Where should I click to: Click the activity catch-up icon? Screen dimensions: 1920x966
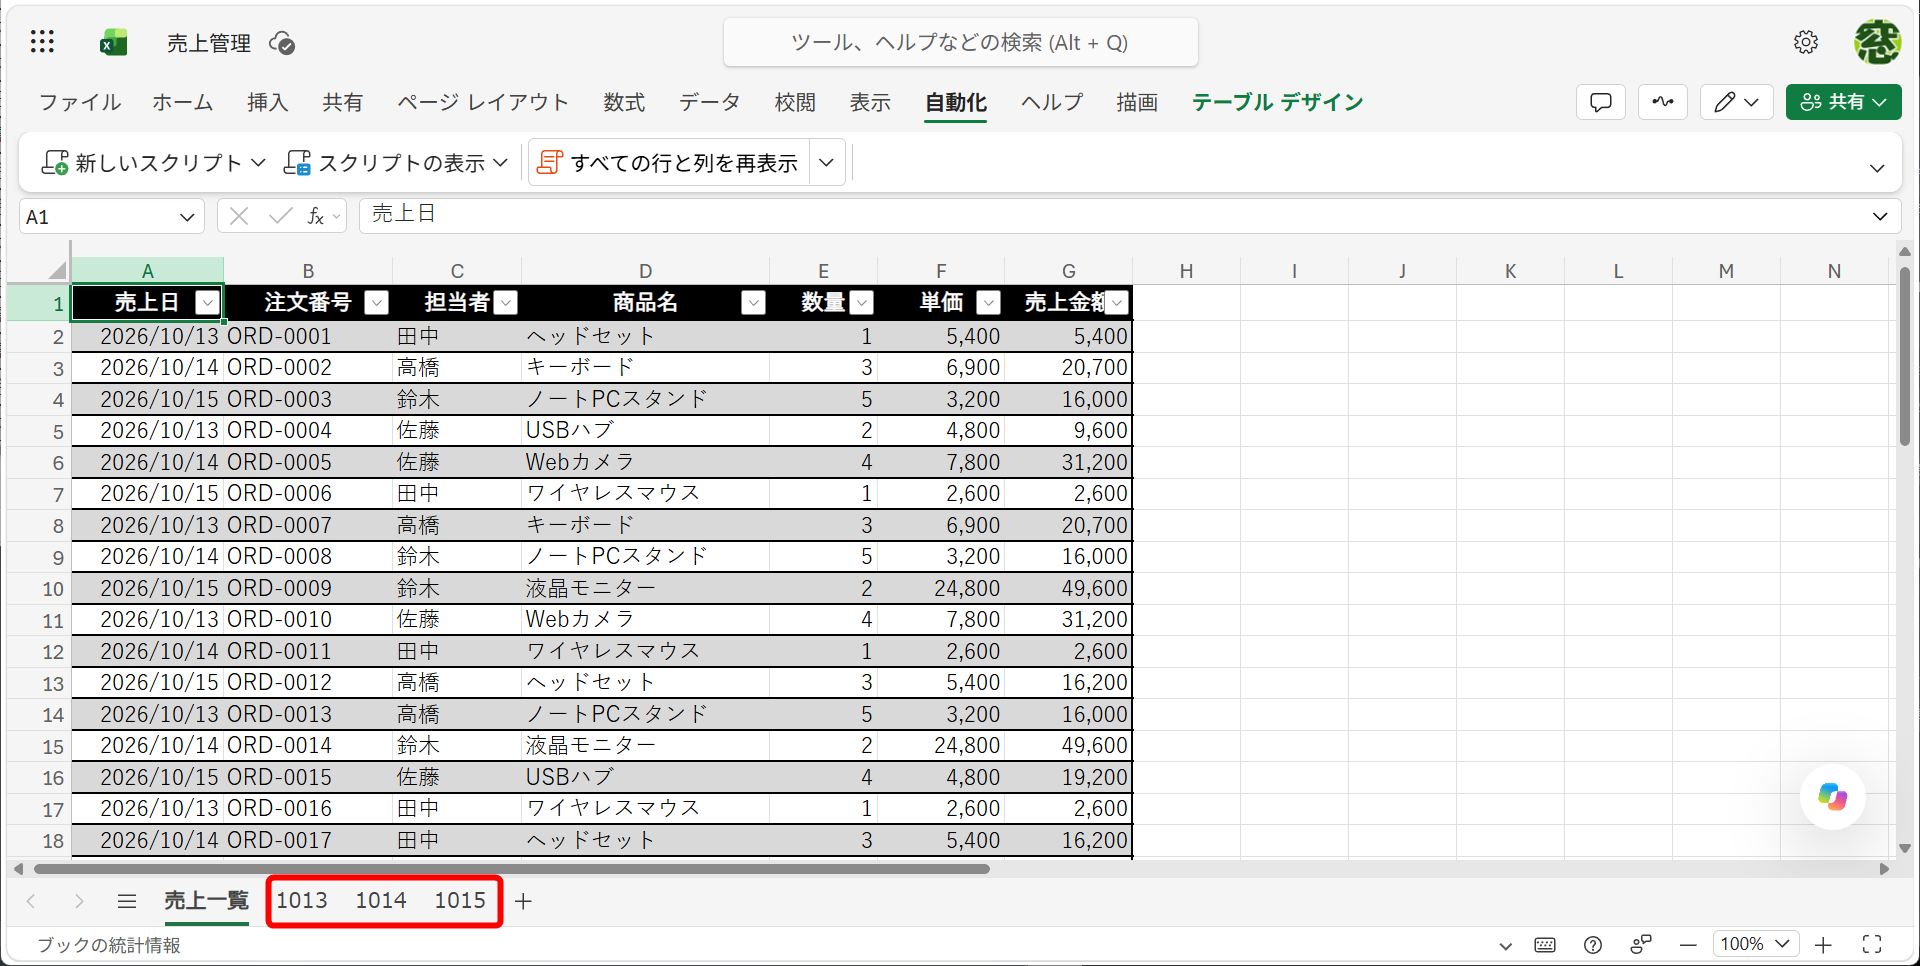1663,102
